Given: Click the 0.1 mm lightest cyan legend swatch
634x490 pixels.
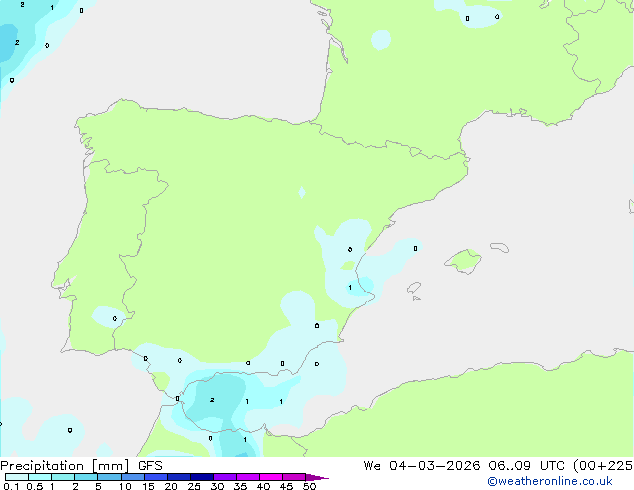Looking at the screenshot, I should pyautogui.click(x=17, y=477).
